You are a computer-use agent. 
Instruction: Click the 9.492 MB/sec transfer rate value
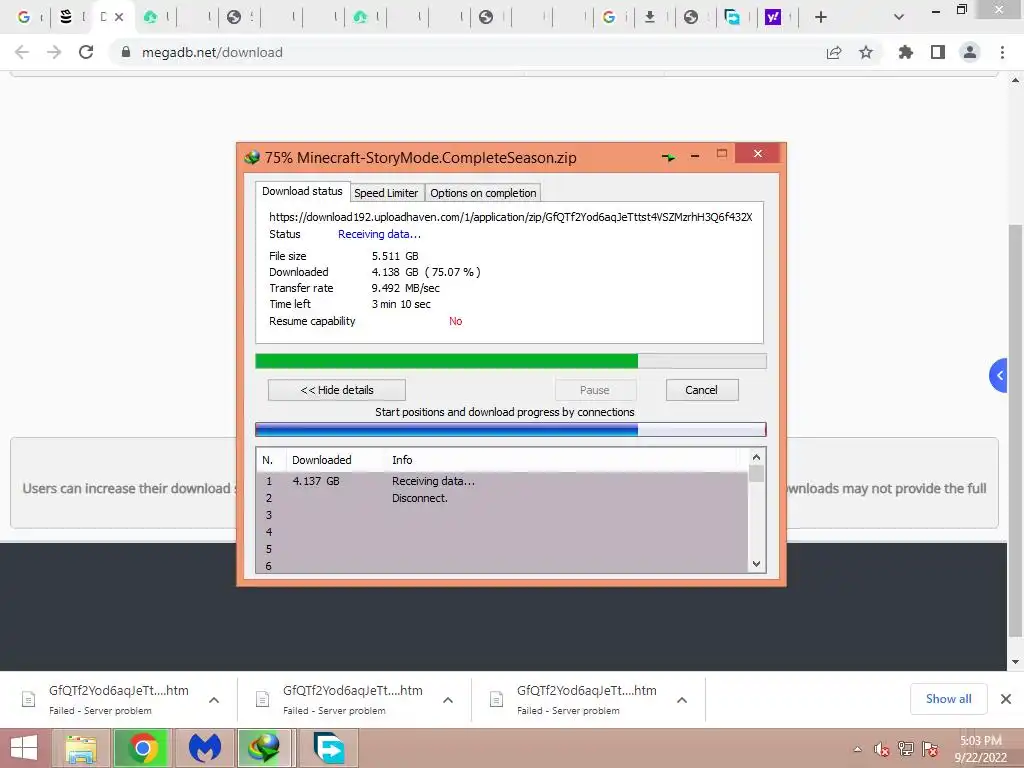point(406,288)
